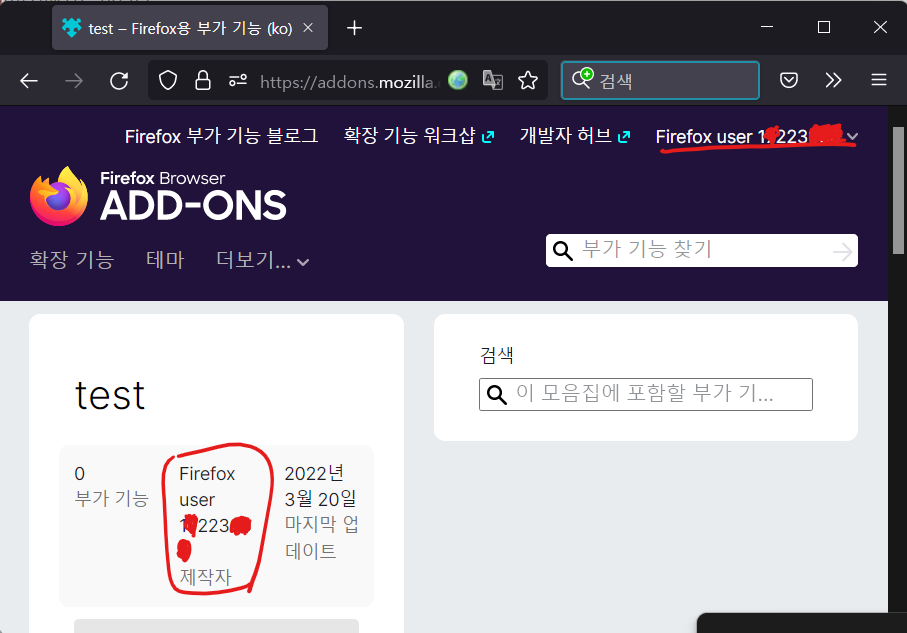This screenshot has height=633, width=907.
Task: Click the 제작자 label
Action: (x=205, y=577)
